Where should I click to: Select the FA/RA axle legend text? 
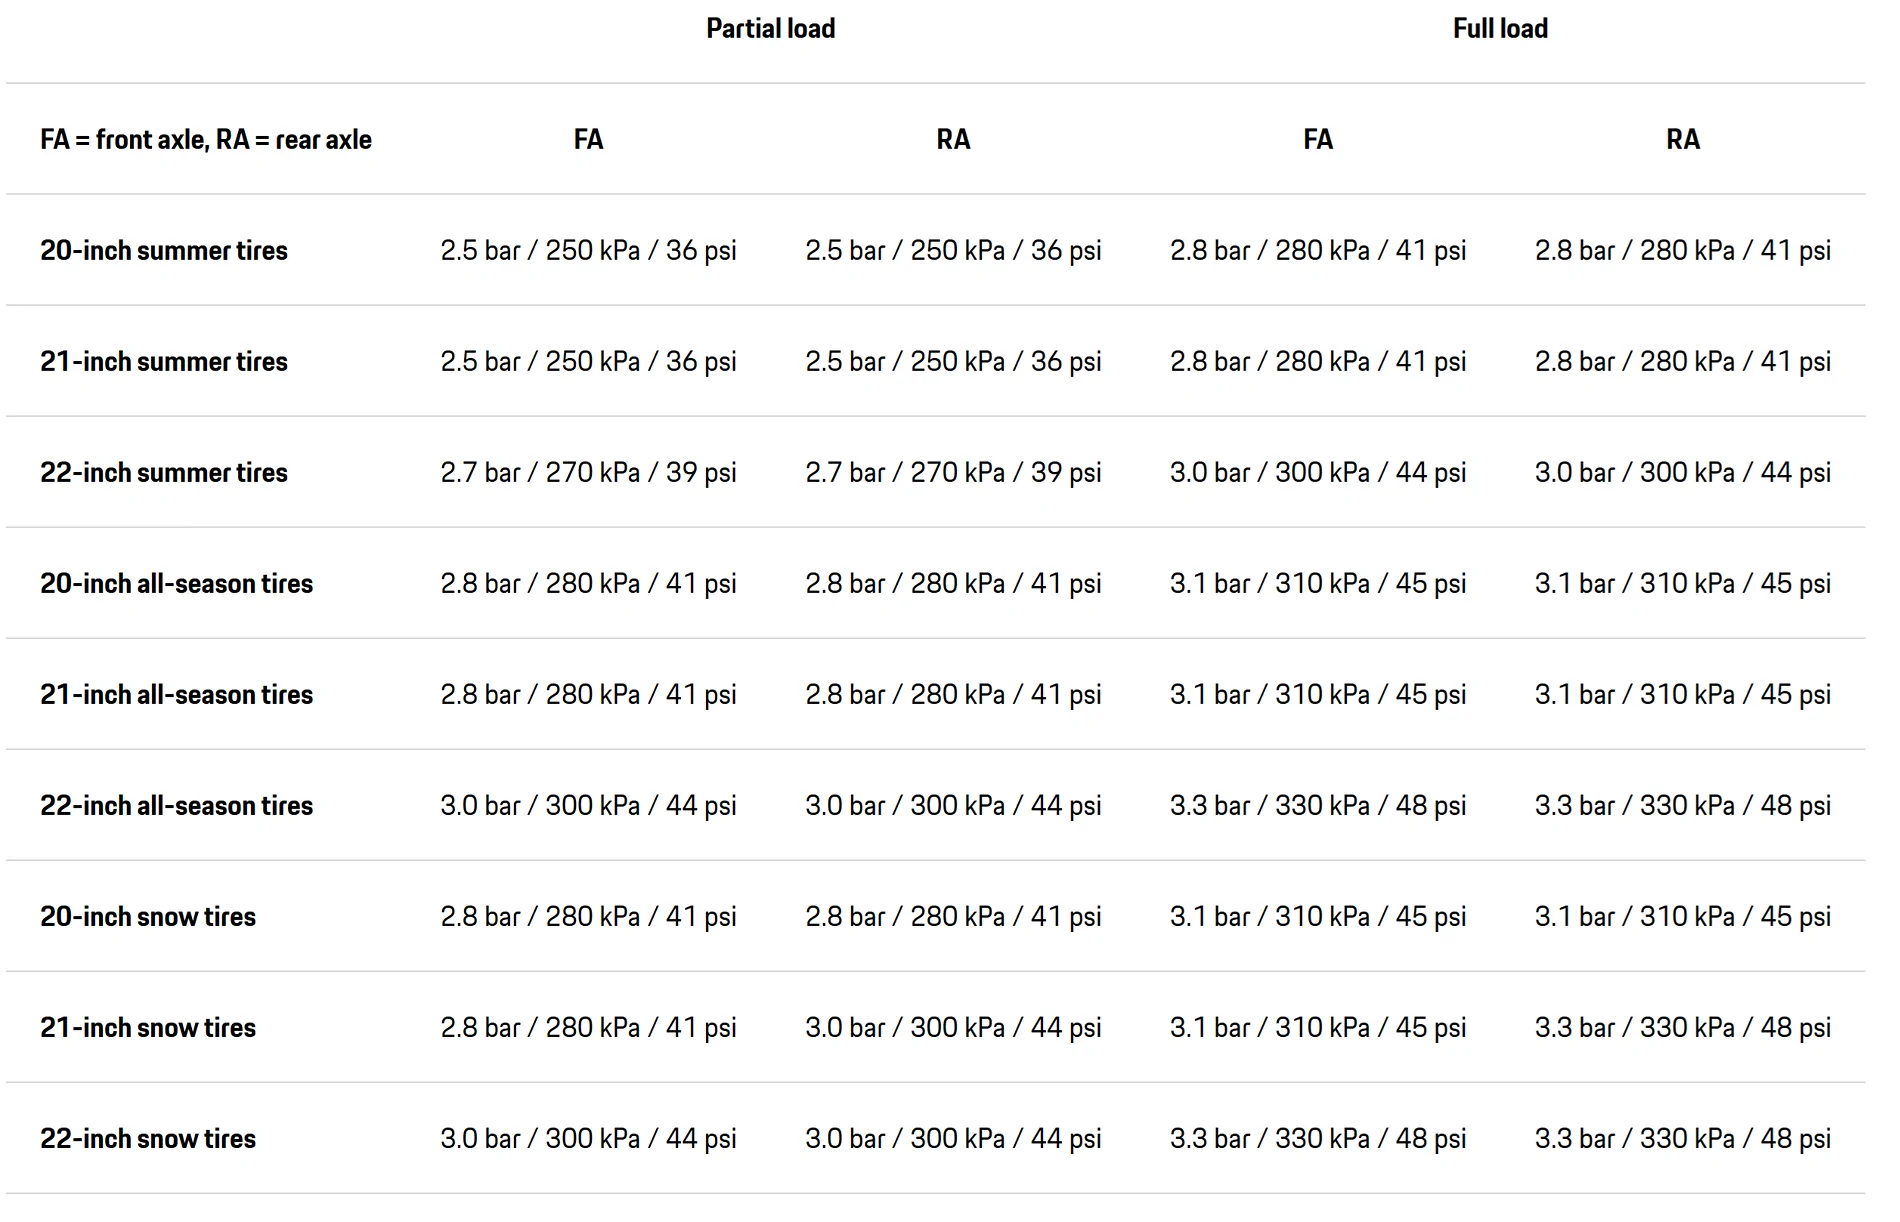(206, 140)
